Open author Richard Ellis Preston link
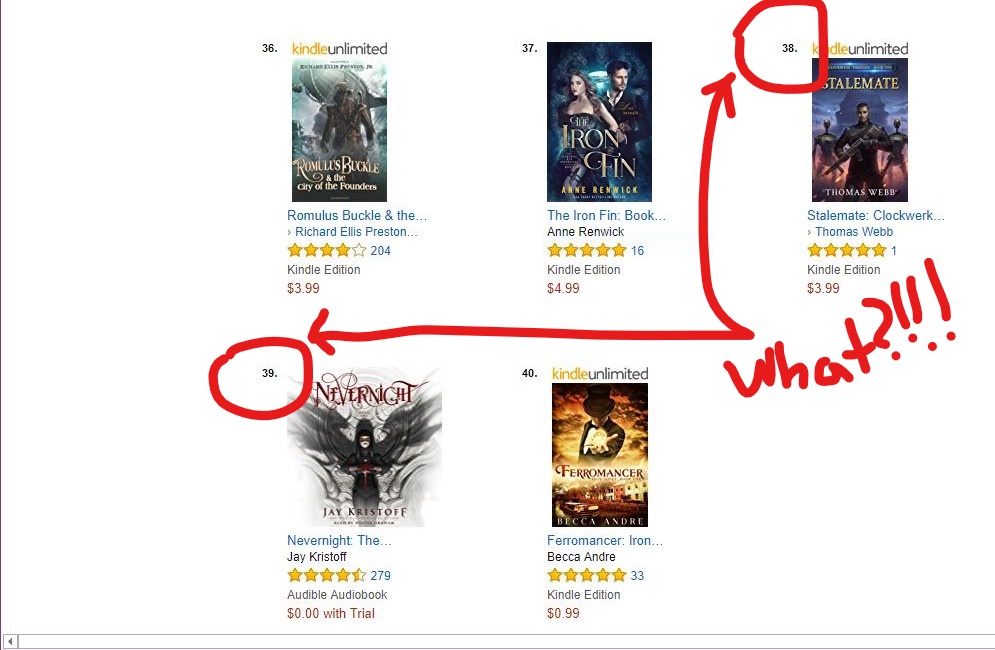The width and height of the screenshot is (995, 650). (356, 232)
